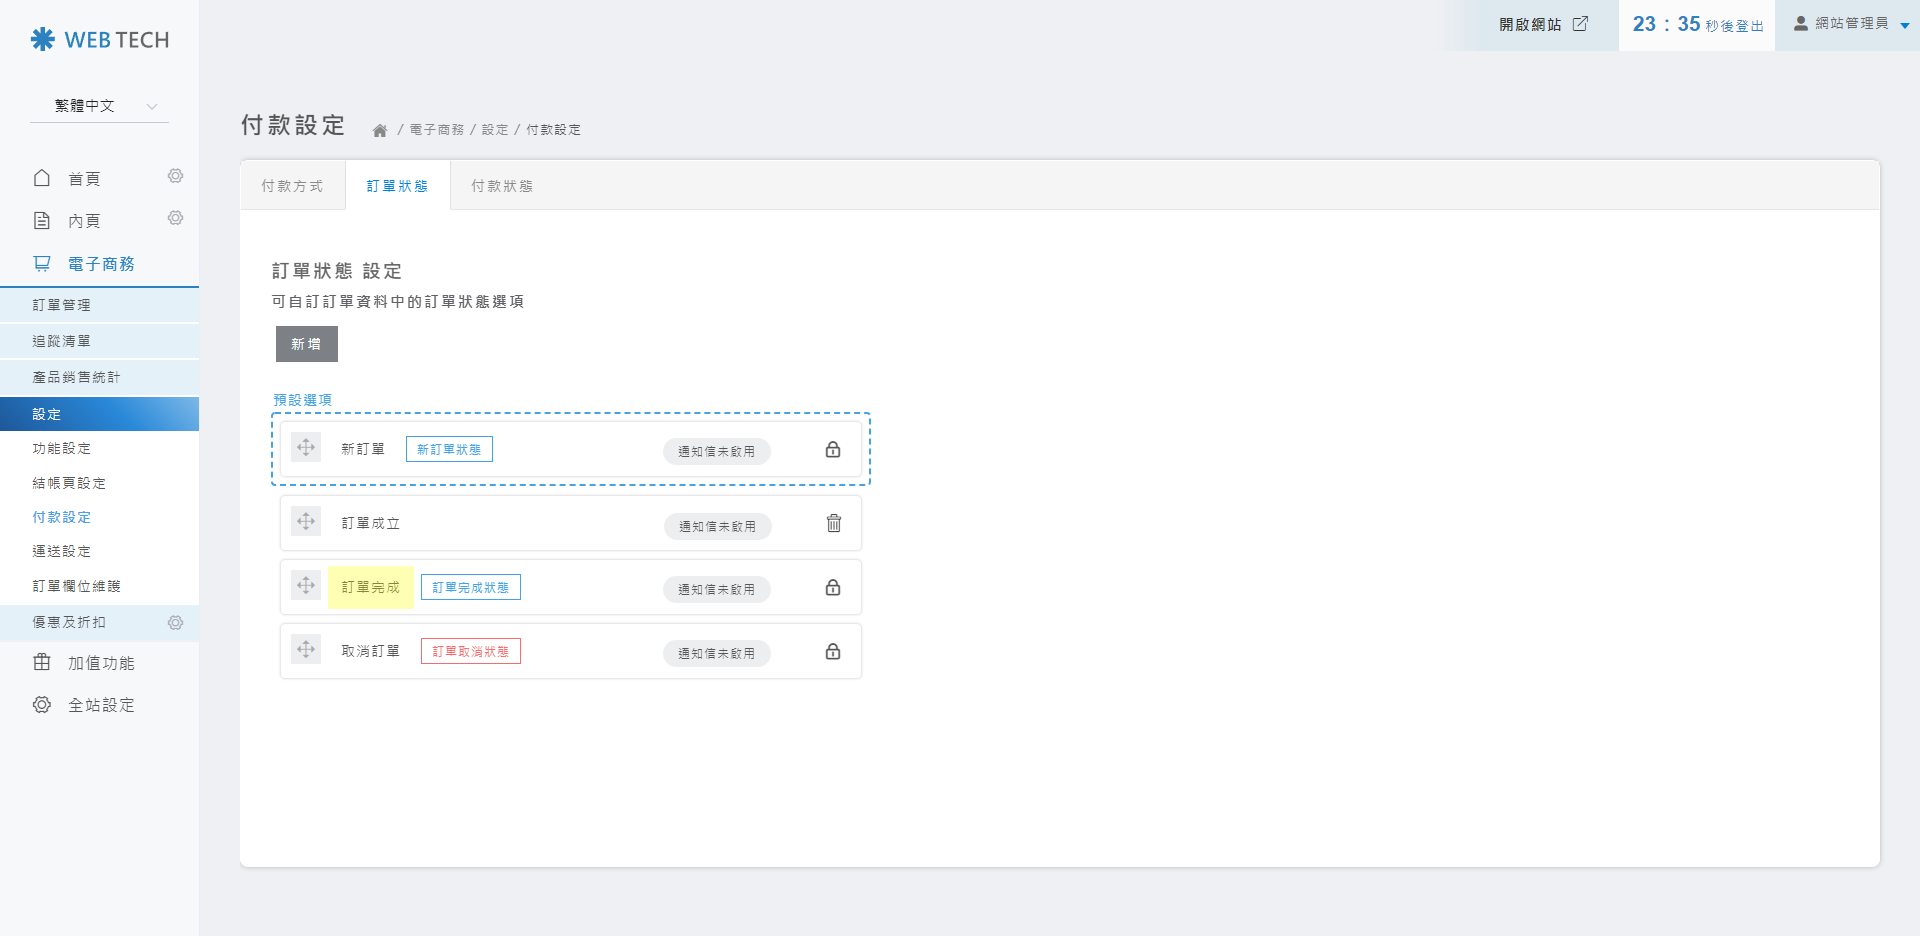This screenshot has width=1920, height=936.
Task: Open gear settings next to 優惠及折扣
Action: 175,622
